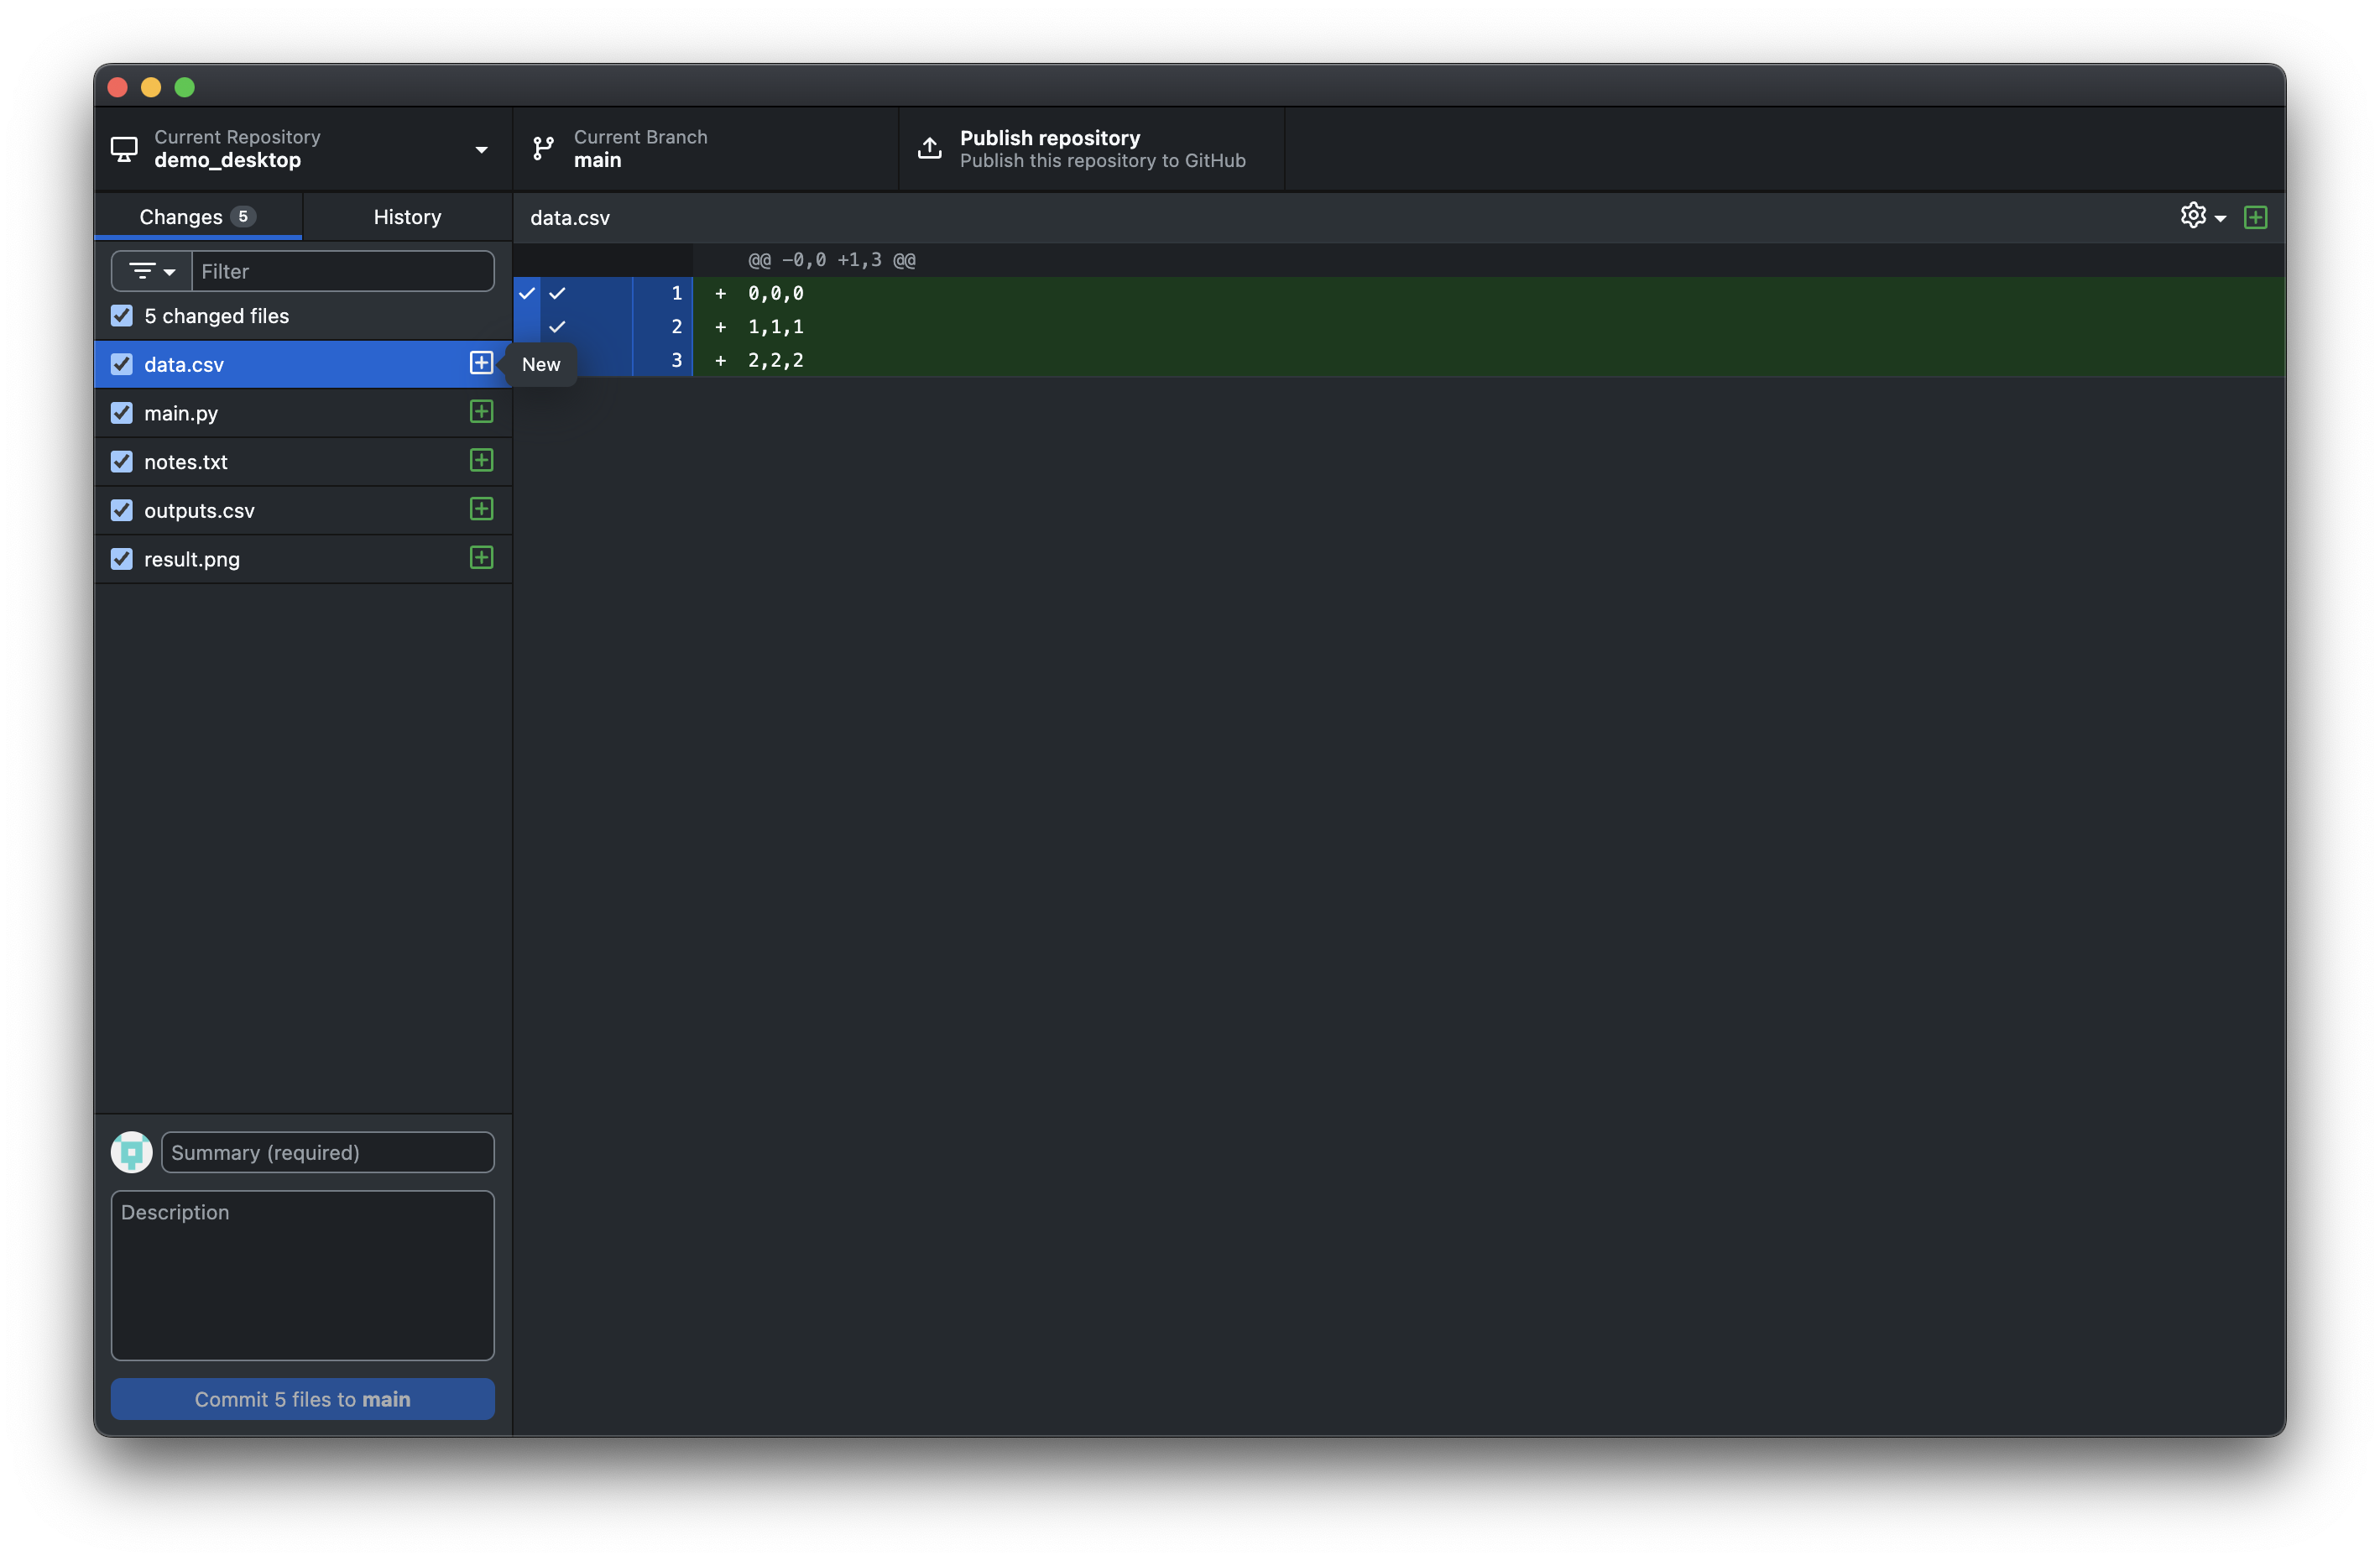Uncheck the notes.txt checkbox
The width and height of the screenshot is (2380, 1561).
122,462
